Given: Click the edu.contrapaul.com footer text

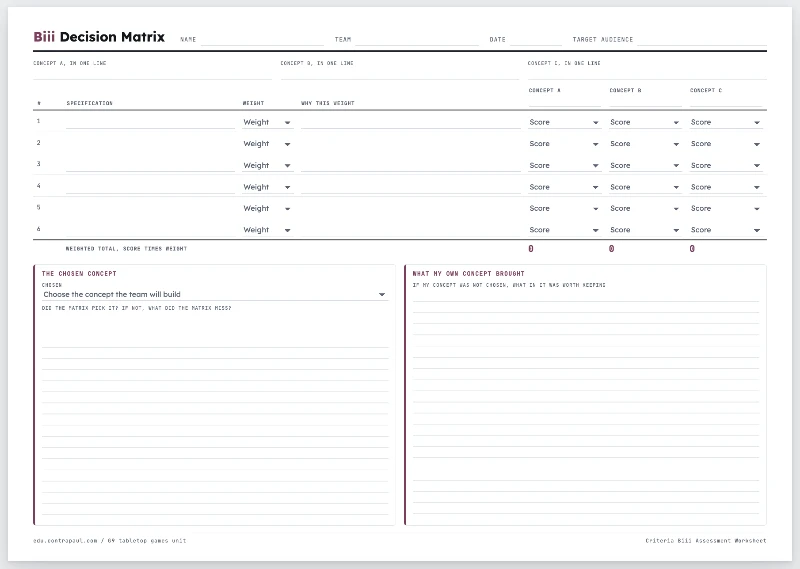Looking at the screenshot, I should [110, 540].
